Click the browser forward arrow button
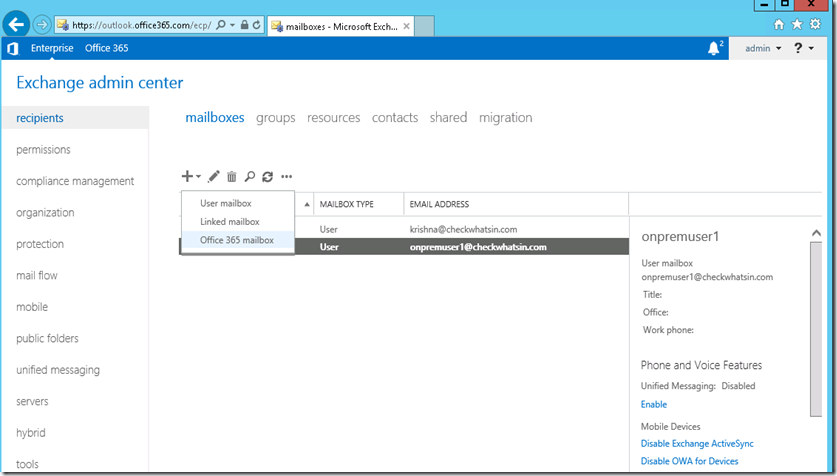The image size is (837, 476). 42,25
